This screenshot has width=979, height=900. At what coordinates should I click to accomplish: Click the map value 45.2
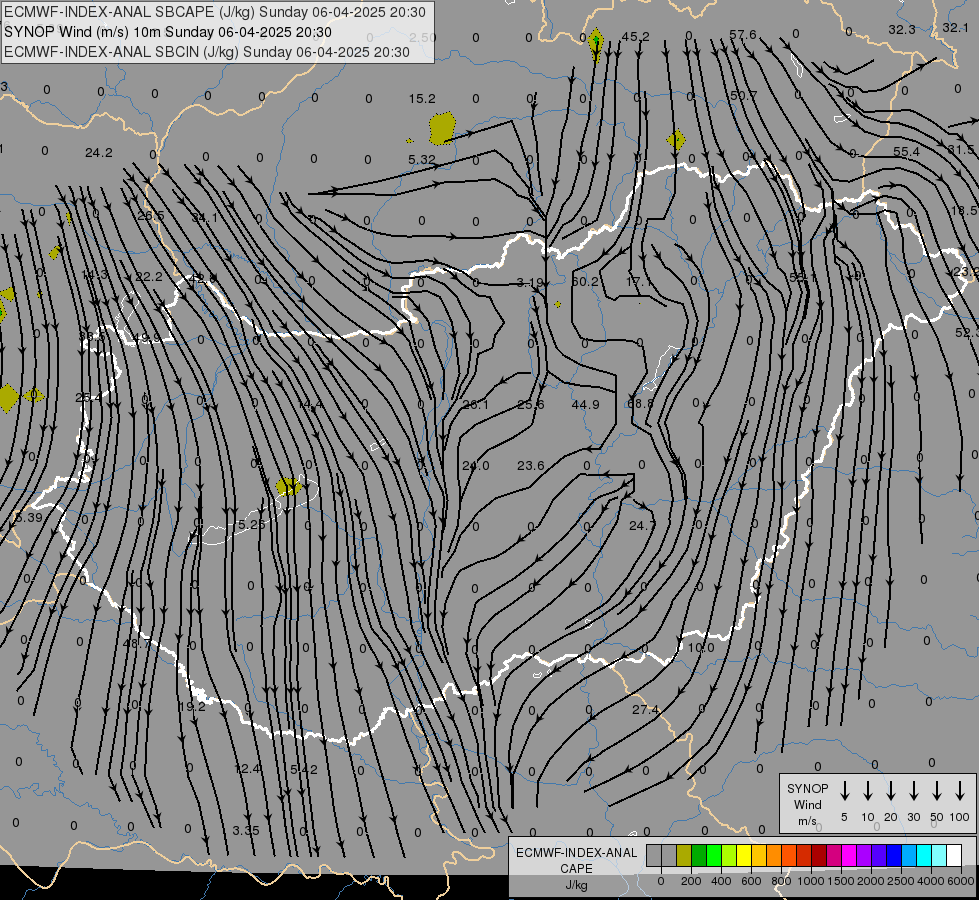tap(636, 36)
